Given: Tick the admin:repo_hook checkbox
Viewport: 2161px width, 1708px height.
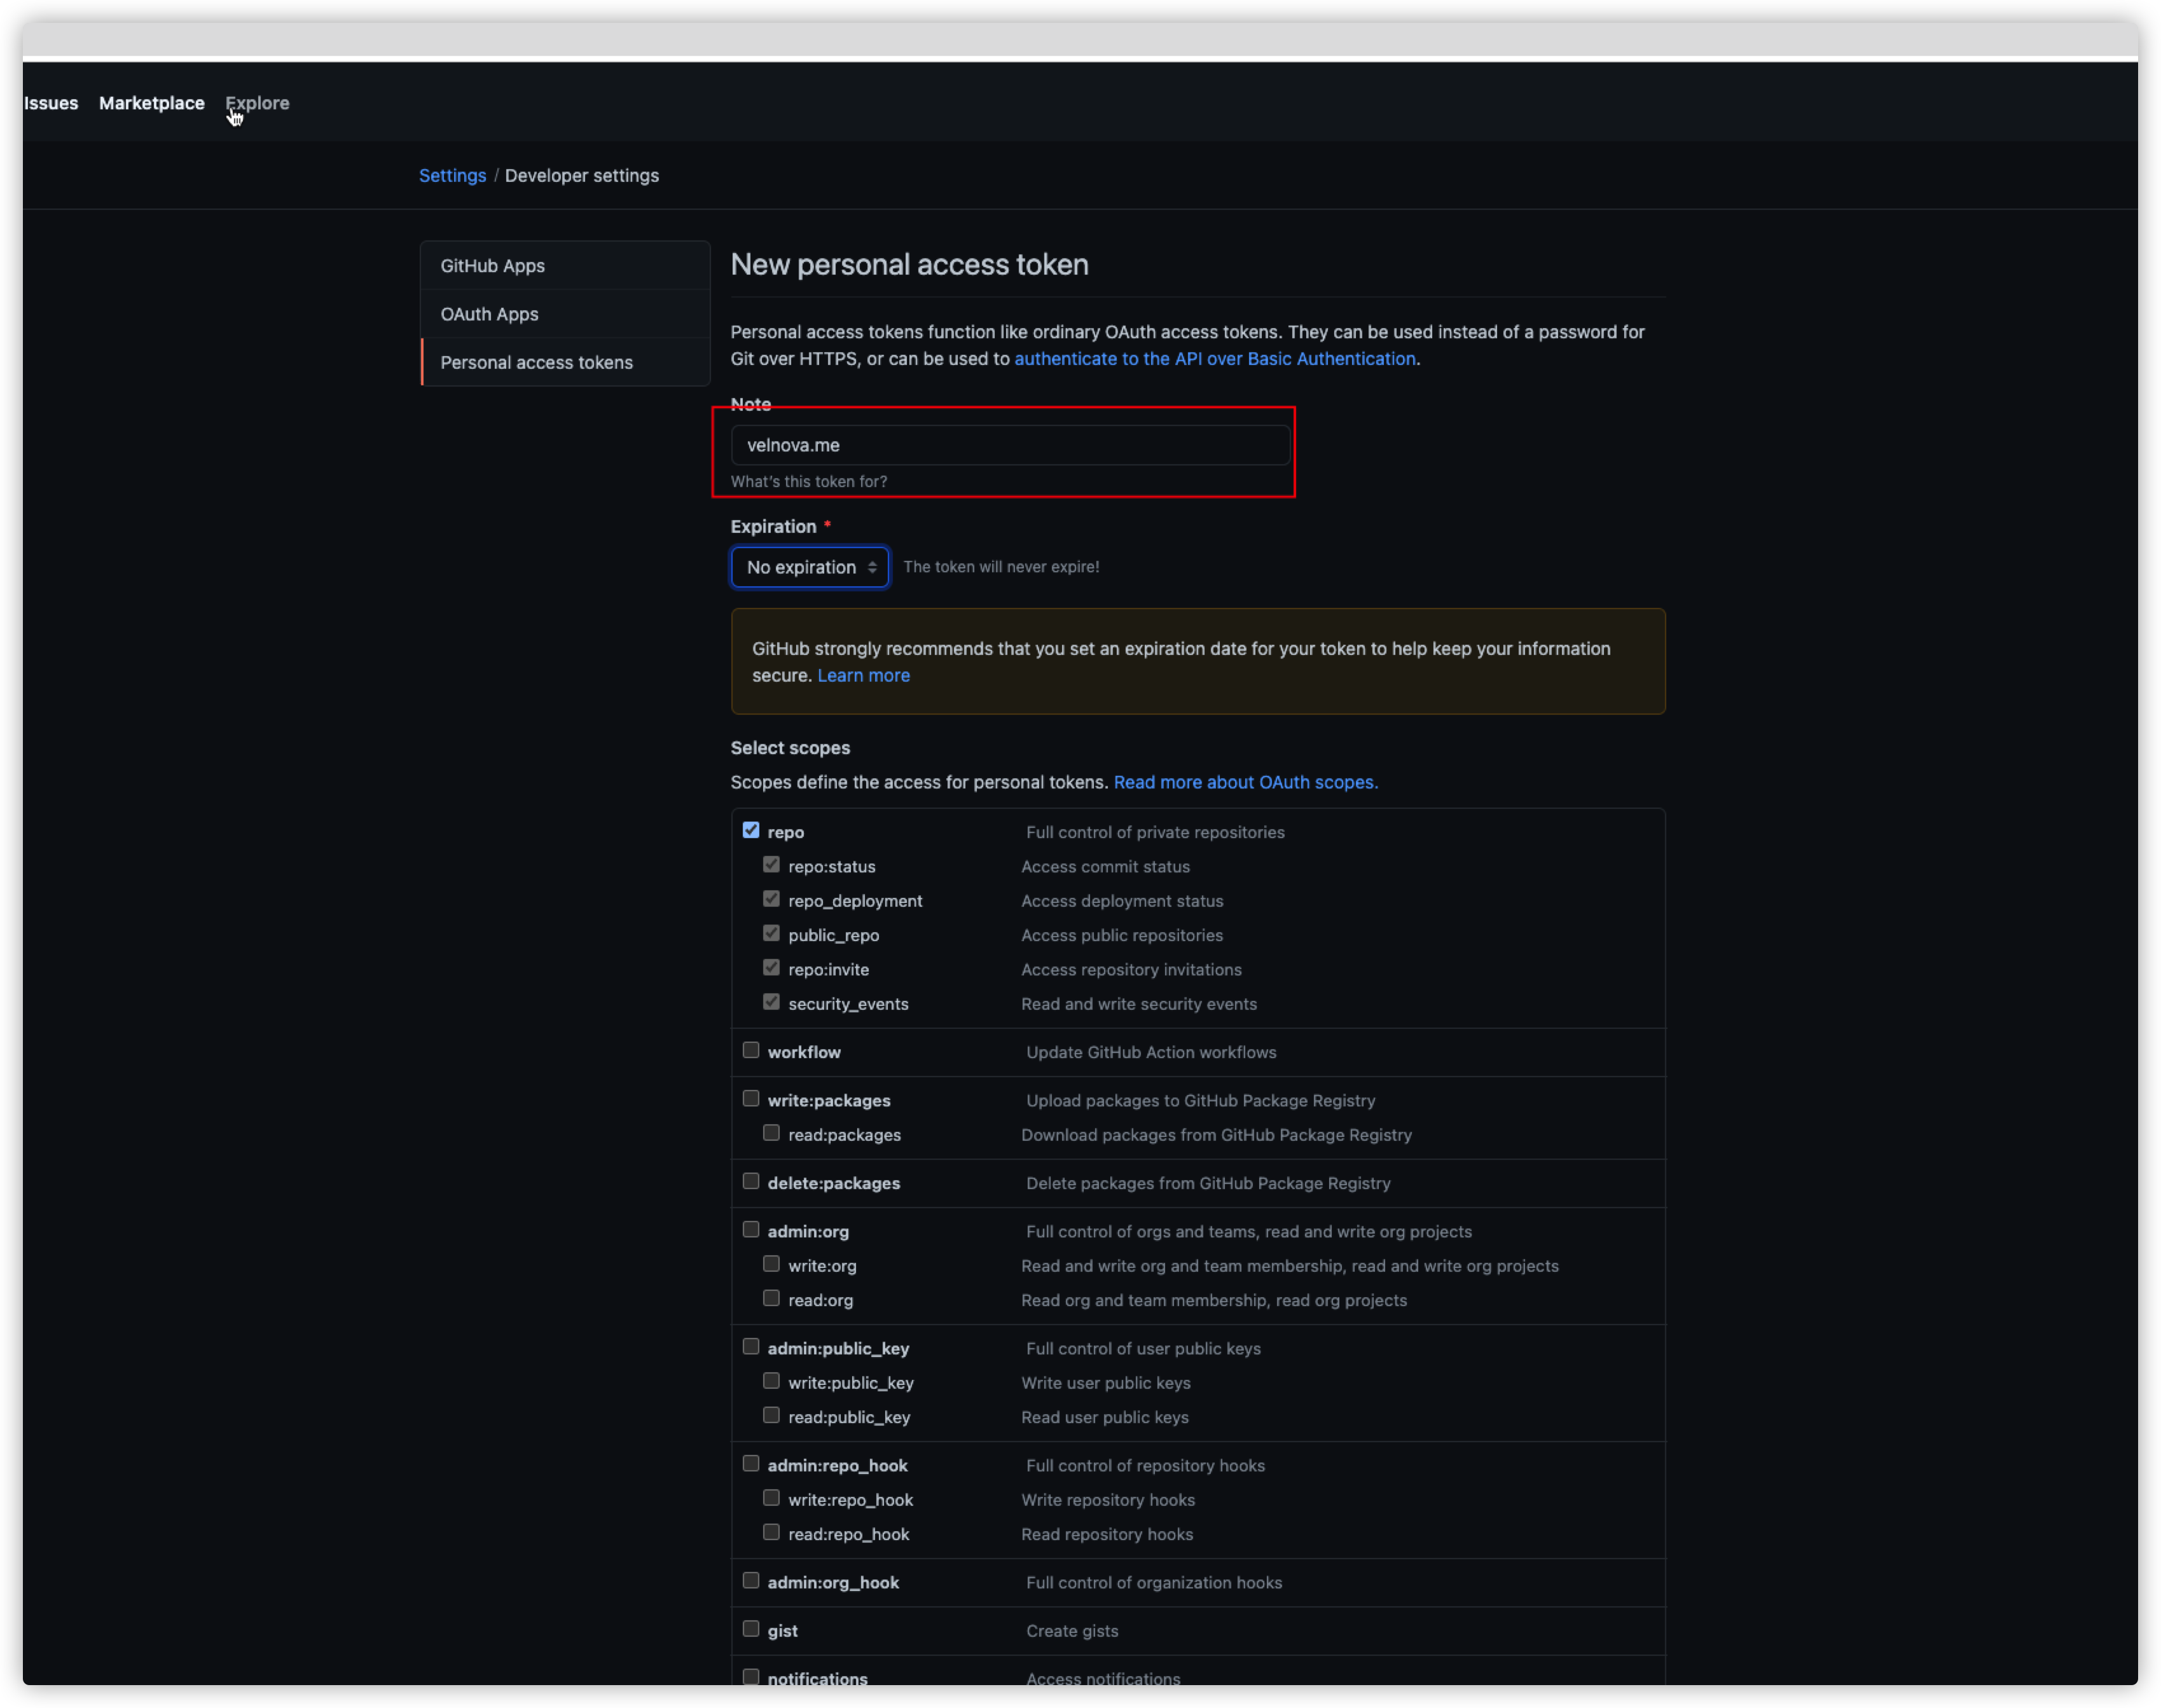Looking at the screenshot, I should coord(751,1463).
